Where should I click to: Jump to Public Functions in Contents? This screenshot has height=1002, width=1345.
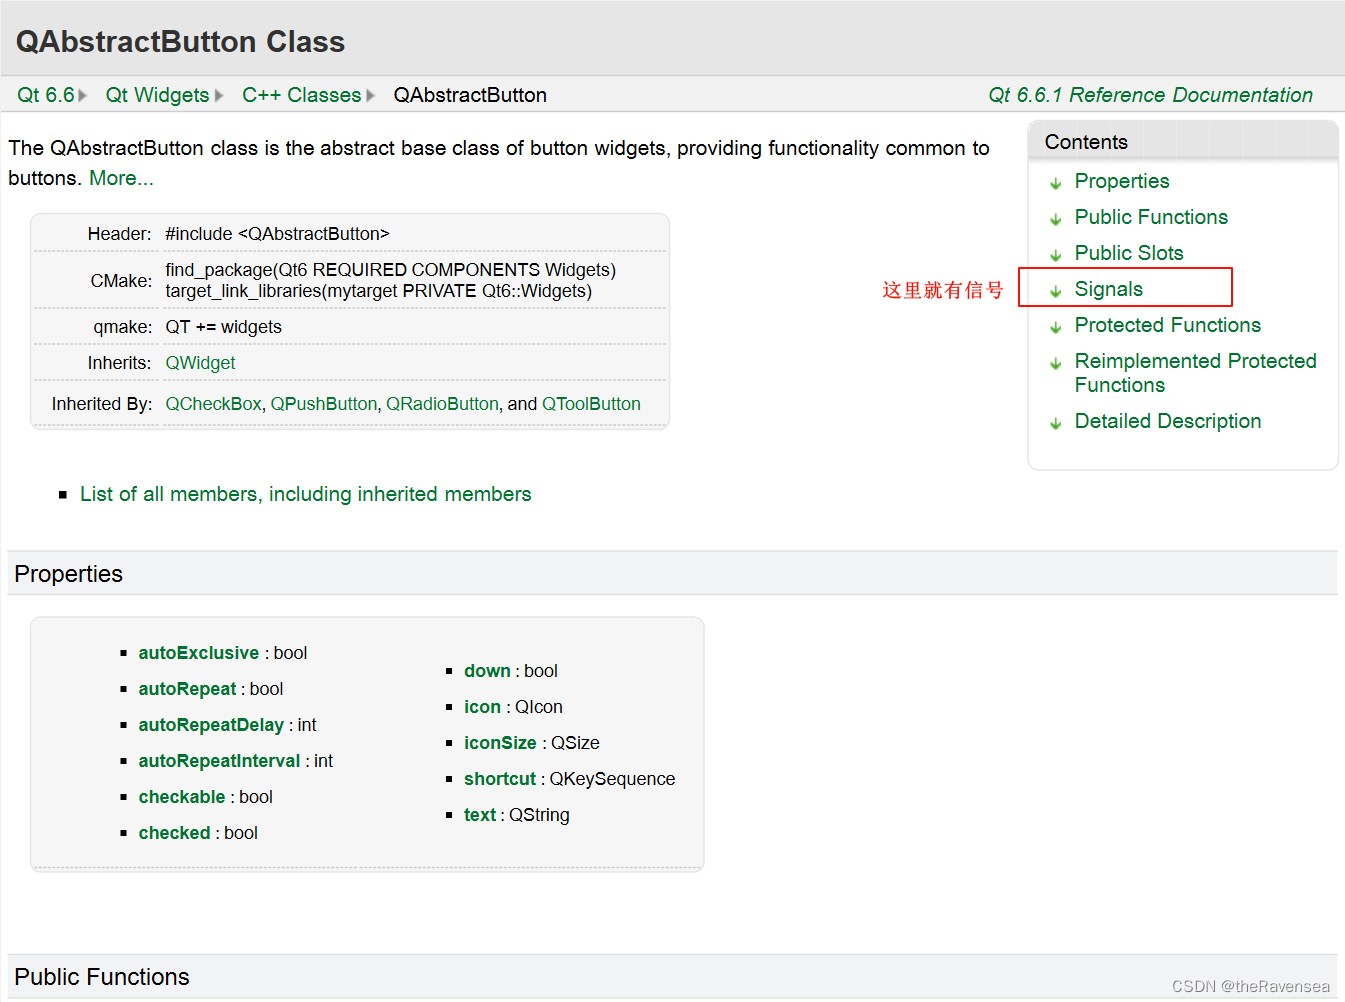coord(1151,217)
